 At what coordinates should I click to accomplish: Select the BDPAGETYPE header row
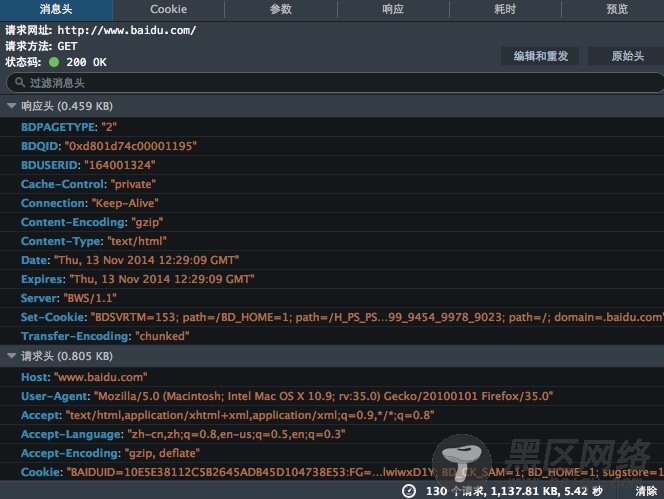click(x=332, y=127)
